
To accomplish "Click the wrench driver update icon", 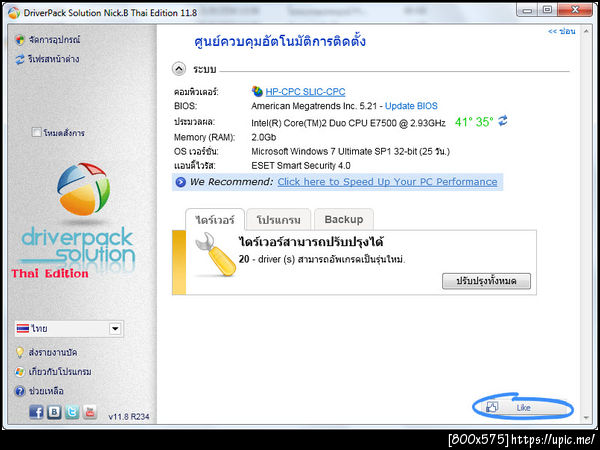I will [215, 254].
